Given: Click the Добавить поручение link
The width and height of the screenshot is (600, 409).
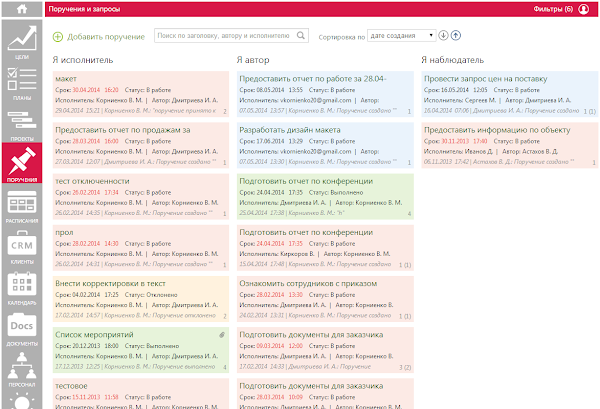Looking at the screenshot, I should 106,37.
